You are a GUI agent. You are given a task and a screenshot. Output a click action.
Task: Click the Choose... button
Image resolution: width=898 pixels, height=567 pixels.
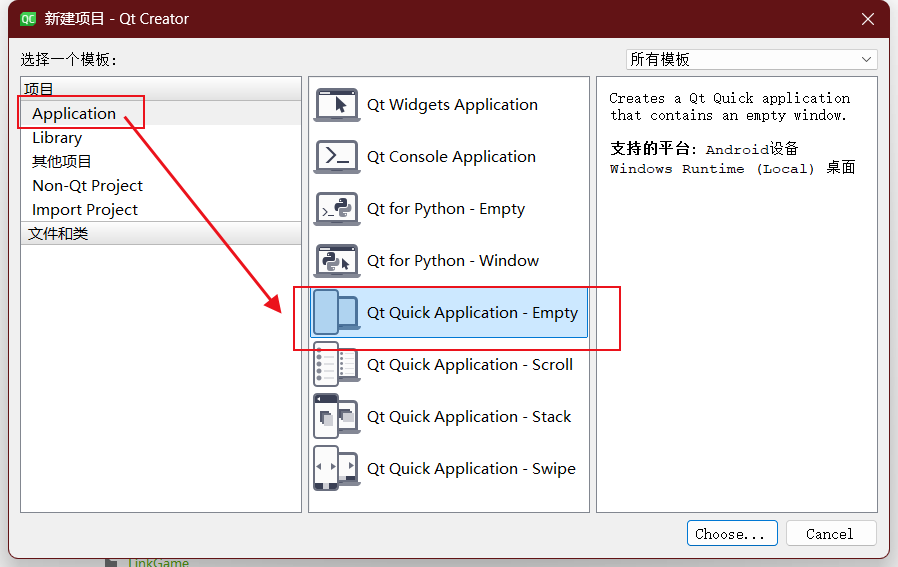[x=732, y=534]
